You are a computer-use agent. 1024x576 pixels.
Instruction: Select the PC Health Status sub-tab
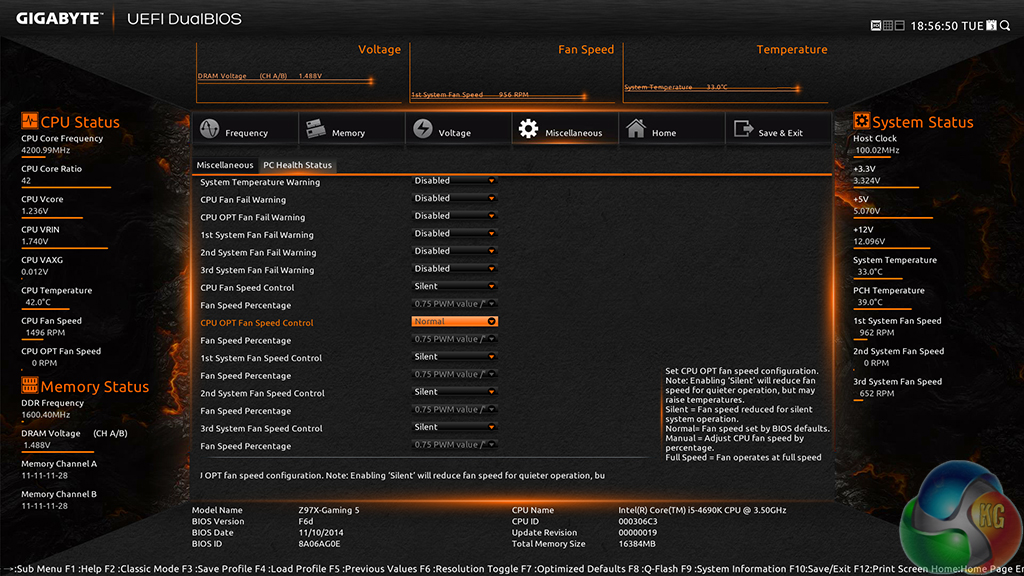(297, 165)
